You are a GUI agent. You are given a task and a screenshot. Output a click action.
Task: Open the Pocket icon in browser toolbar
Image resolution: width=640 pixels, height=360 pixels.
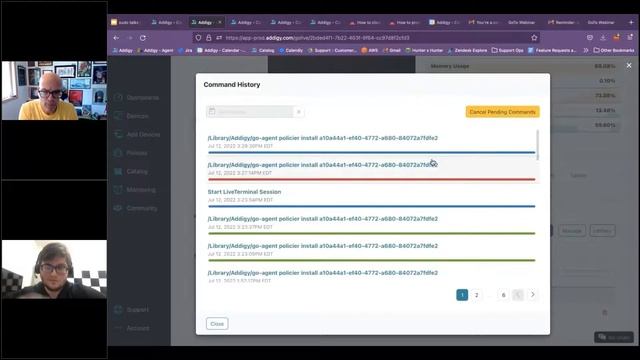coord(590,38)
